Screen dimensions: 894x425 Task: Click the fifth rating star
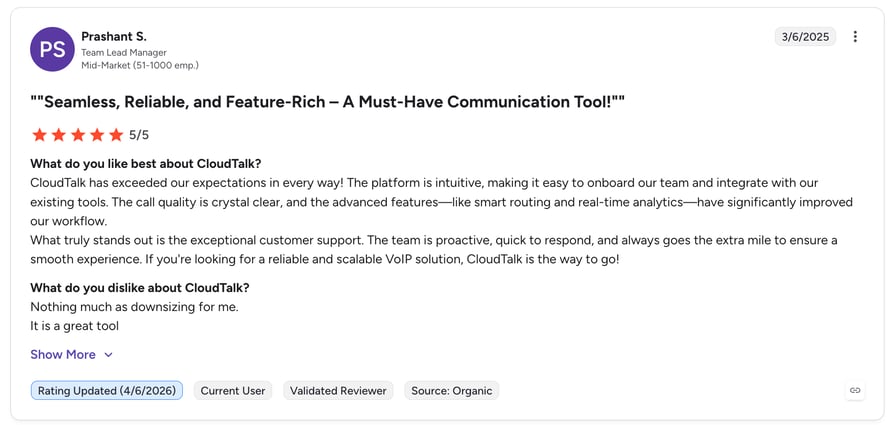(116, 135)
